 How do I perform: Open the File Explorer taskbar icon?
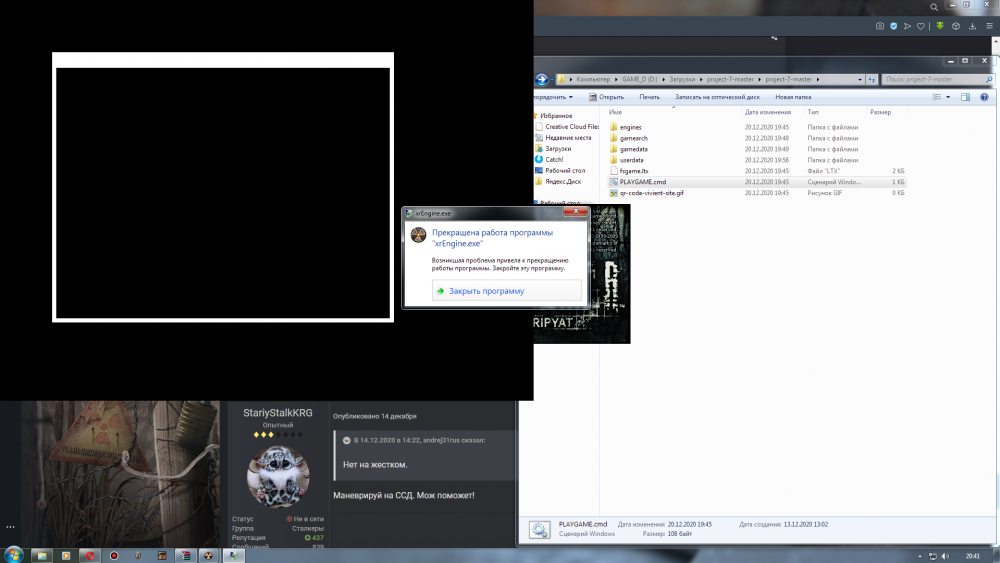pos(41,555)
